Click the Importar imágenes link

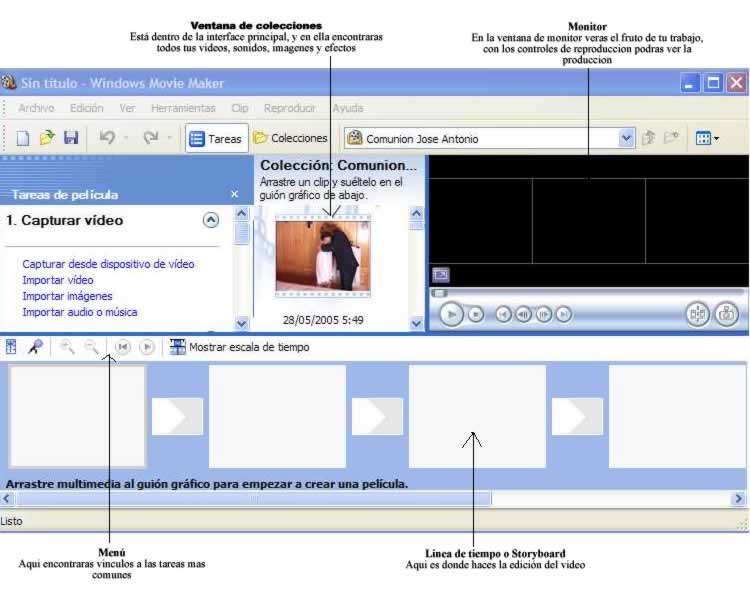[67, 296]
